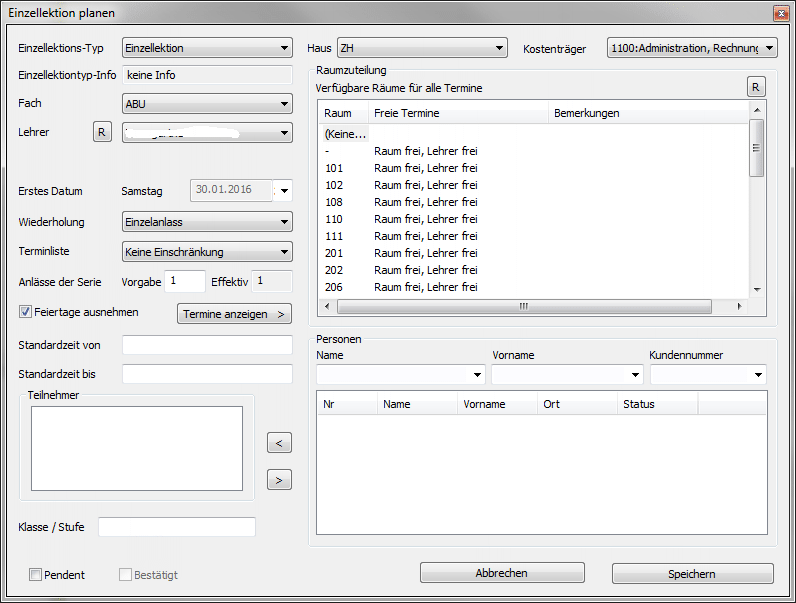Uncheck the Feiertage ausnehmen checkbox
Viewport: 796px width, 603px height.
click(27, 312)
